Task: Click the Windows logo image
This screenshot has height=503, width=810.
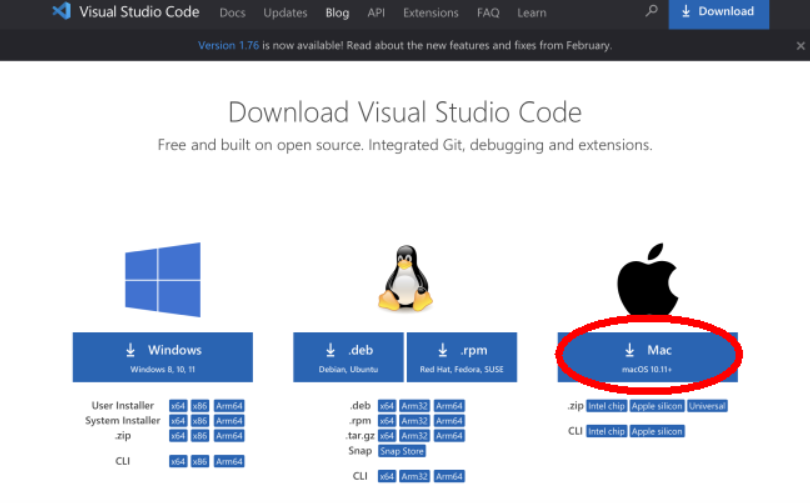Action: (x=162, y=279)
